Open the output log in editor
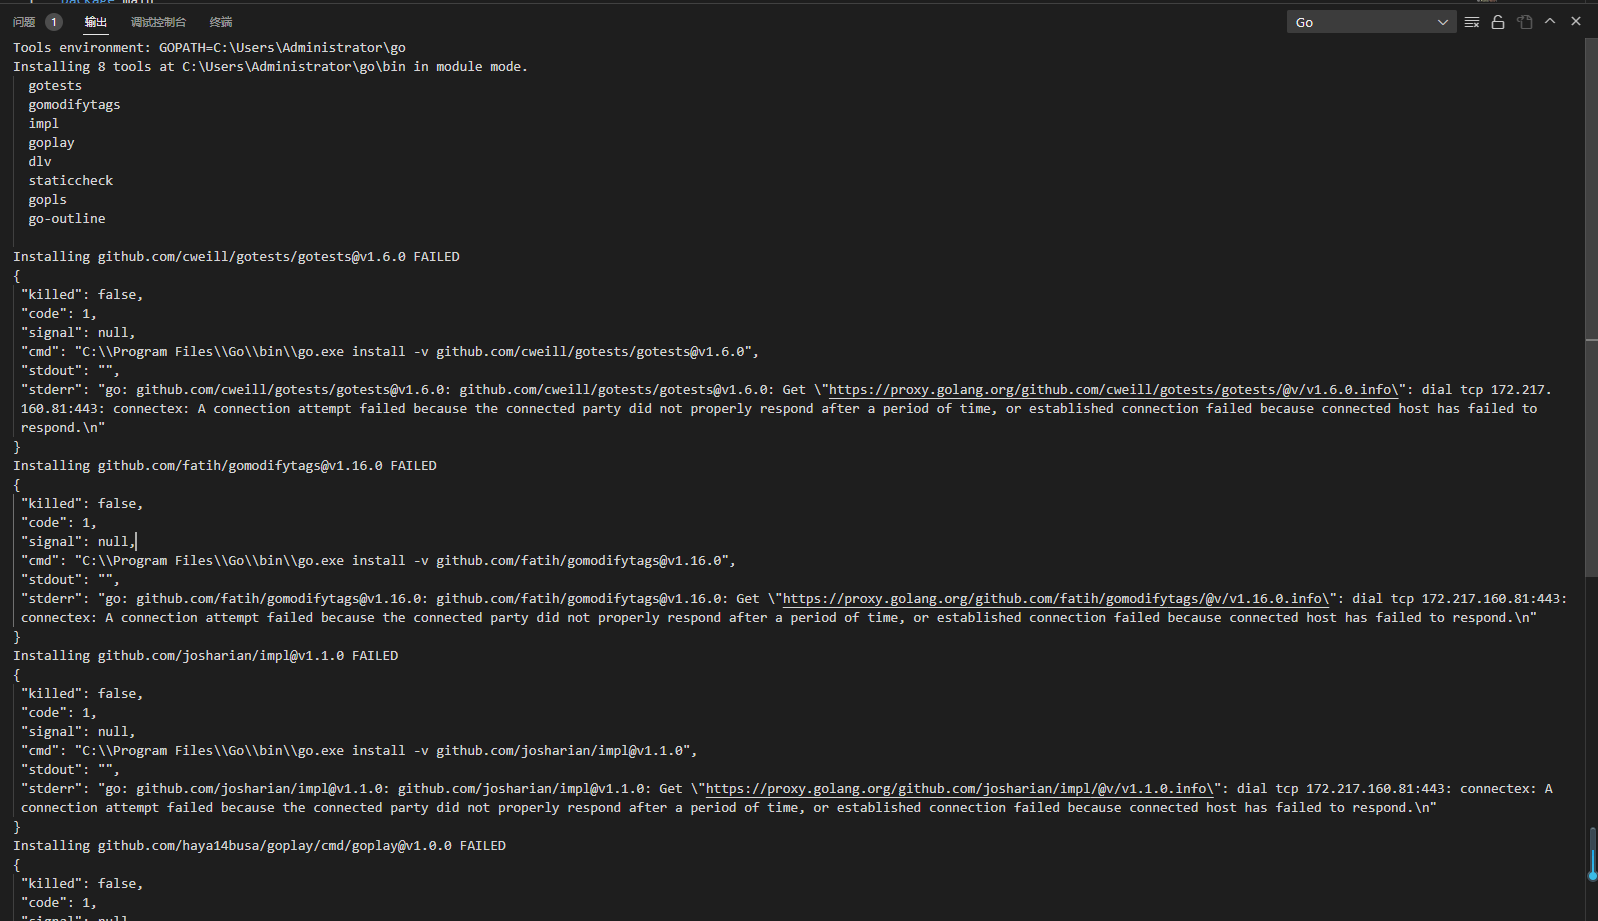The image size is (1598, 921). (x=1524, y=22)
